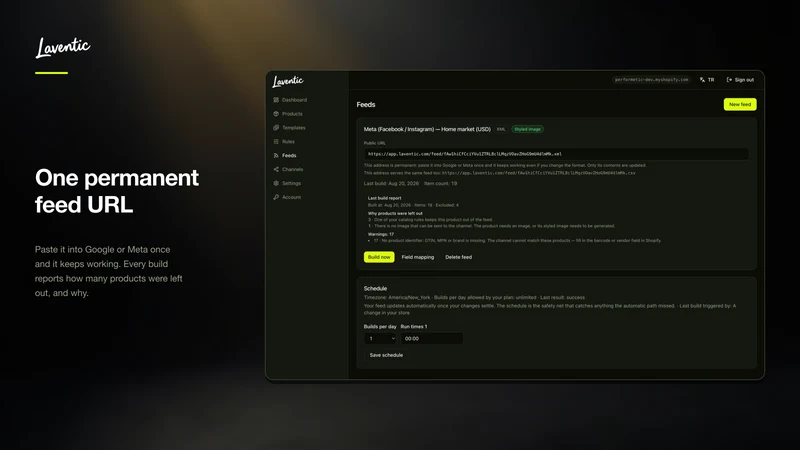
Task: Click the 'Last build: Aug 20, 2026' text
Action: click(x=391, y=183)
